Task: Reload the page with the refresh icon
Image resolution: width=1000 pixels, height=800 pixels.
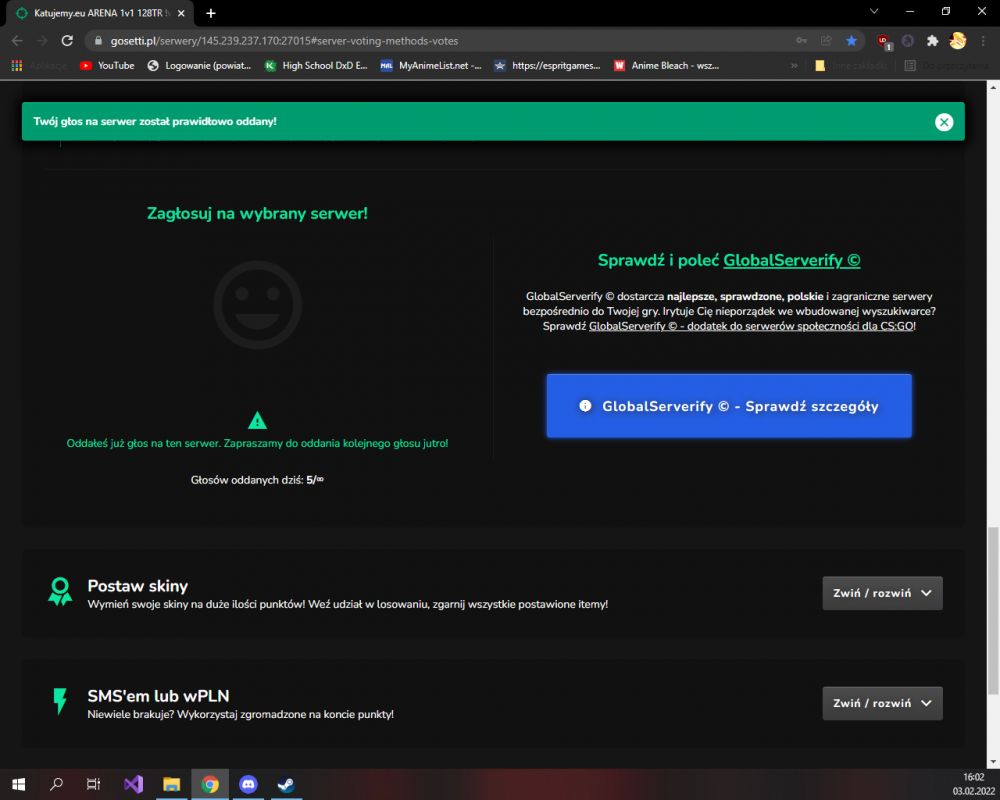Action: click(x=67, y=41)
